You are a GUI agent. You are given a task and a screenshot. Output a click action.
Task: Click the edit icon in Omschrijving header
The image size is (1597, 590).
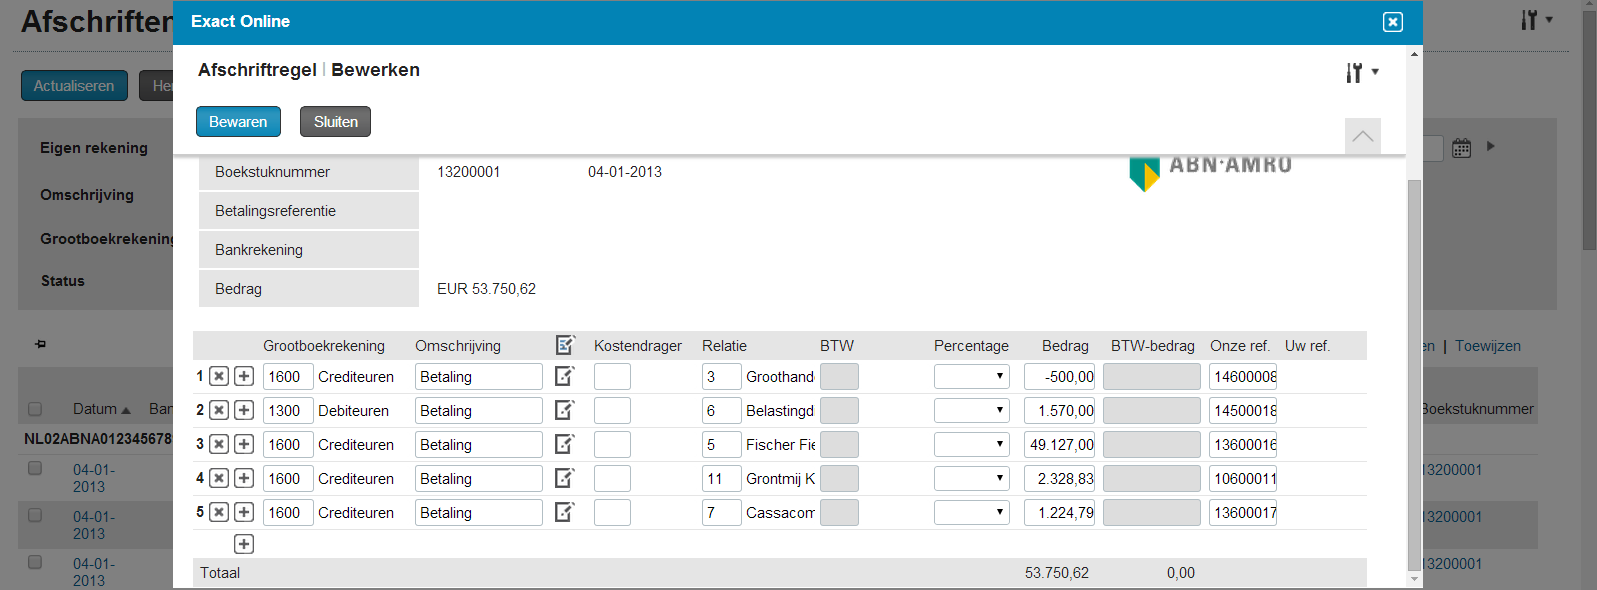pos(565,345)
